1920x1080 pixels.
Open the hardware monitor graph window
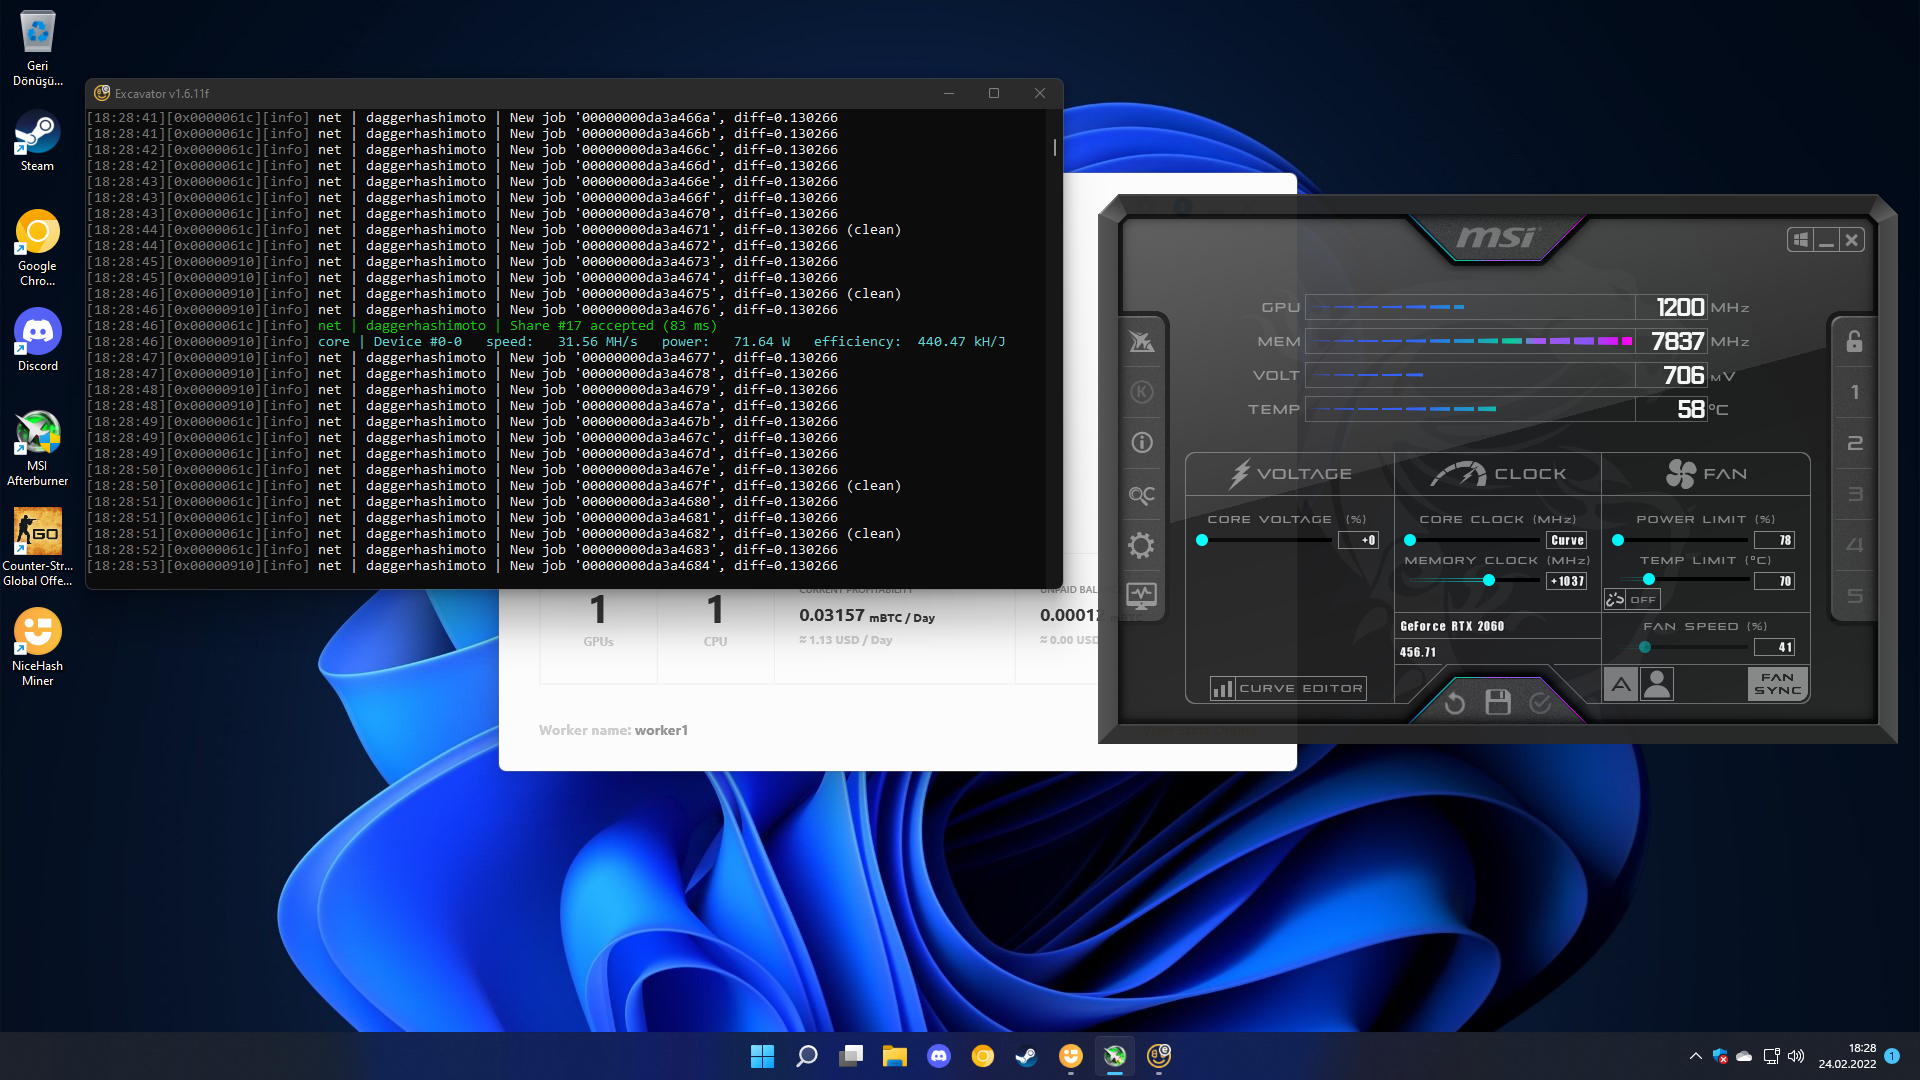(1141, 596)
